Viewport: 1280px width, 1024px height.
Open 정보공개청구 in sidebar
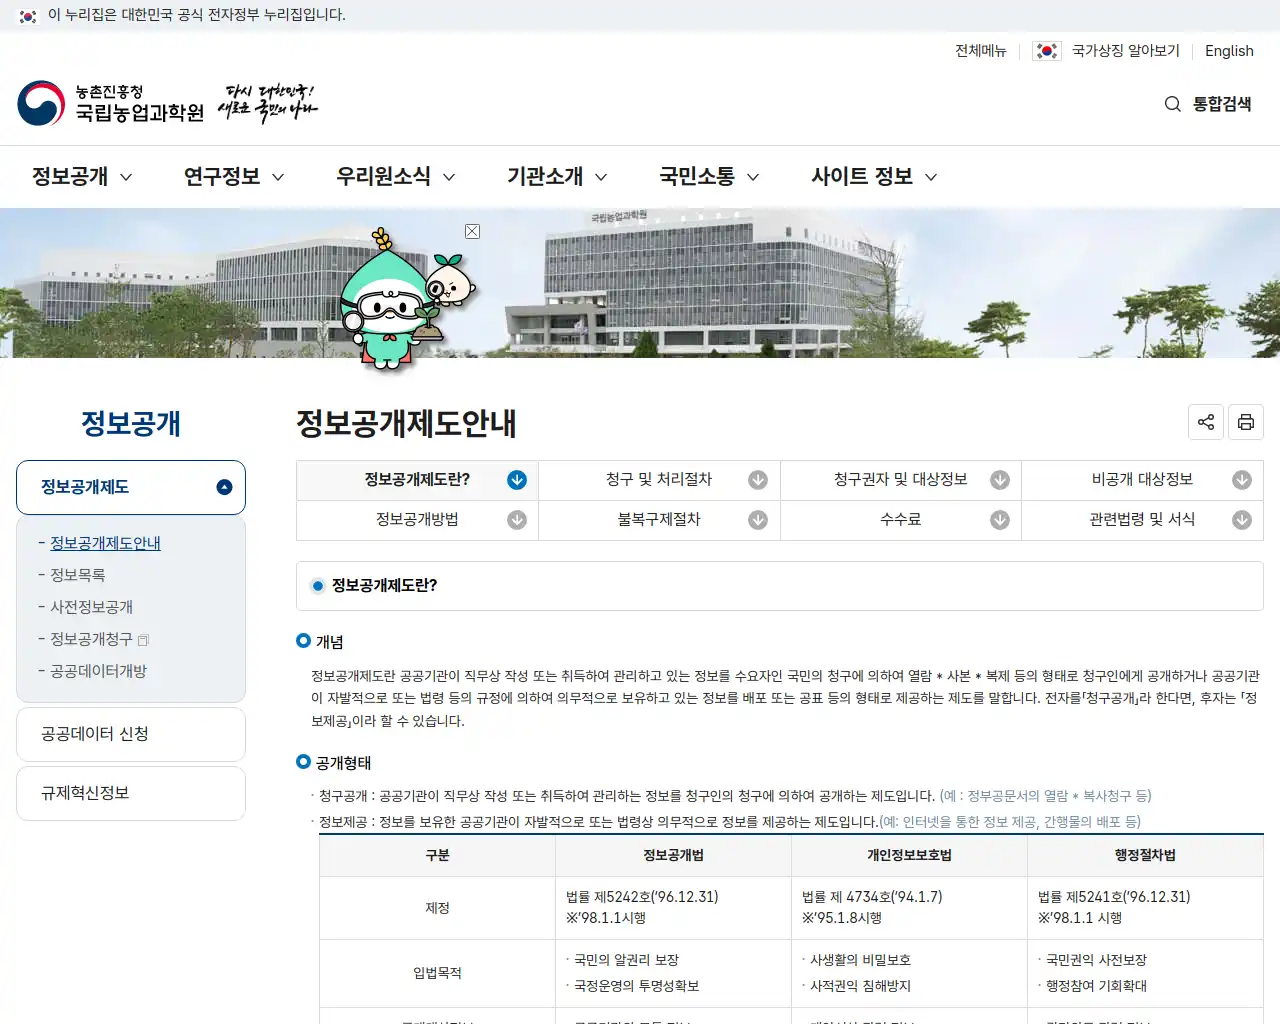(x=91, y=639)
